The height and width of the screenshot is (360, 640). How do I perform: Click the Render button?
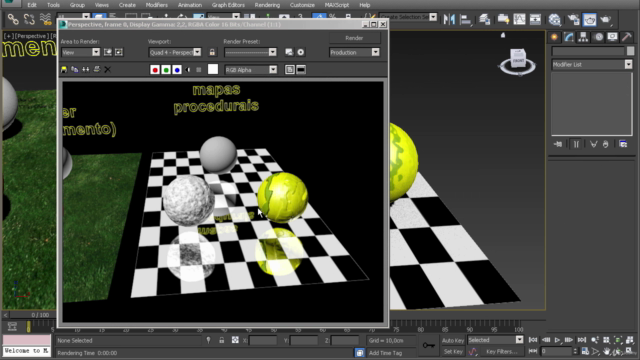click(x=354, y=38)
